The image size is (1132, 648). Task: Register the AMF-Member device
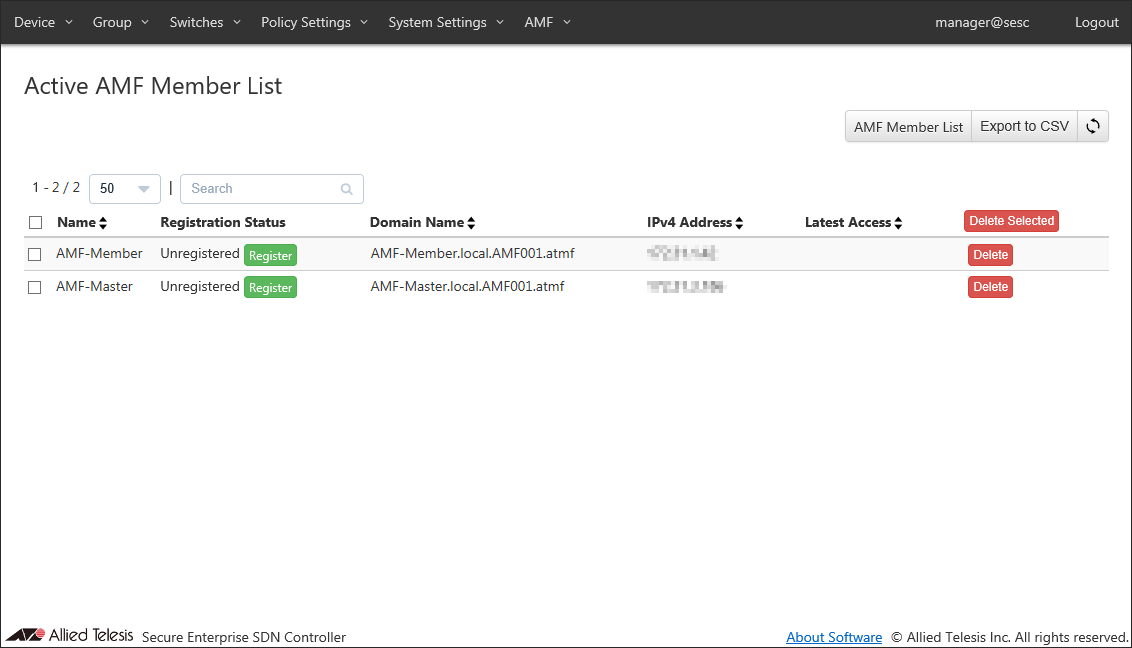(270, 255)
